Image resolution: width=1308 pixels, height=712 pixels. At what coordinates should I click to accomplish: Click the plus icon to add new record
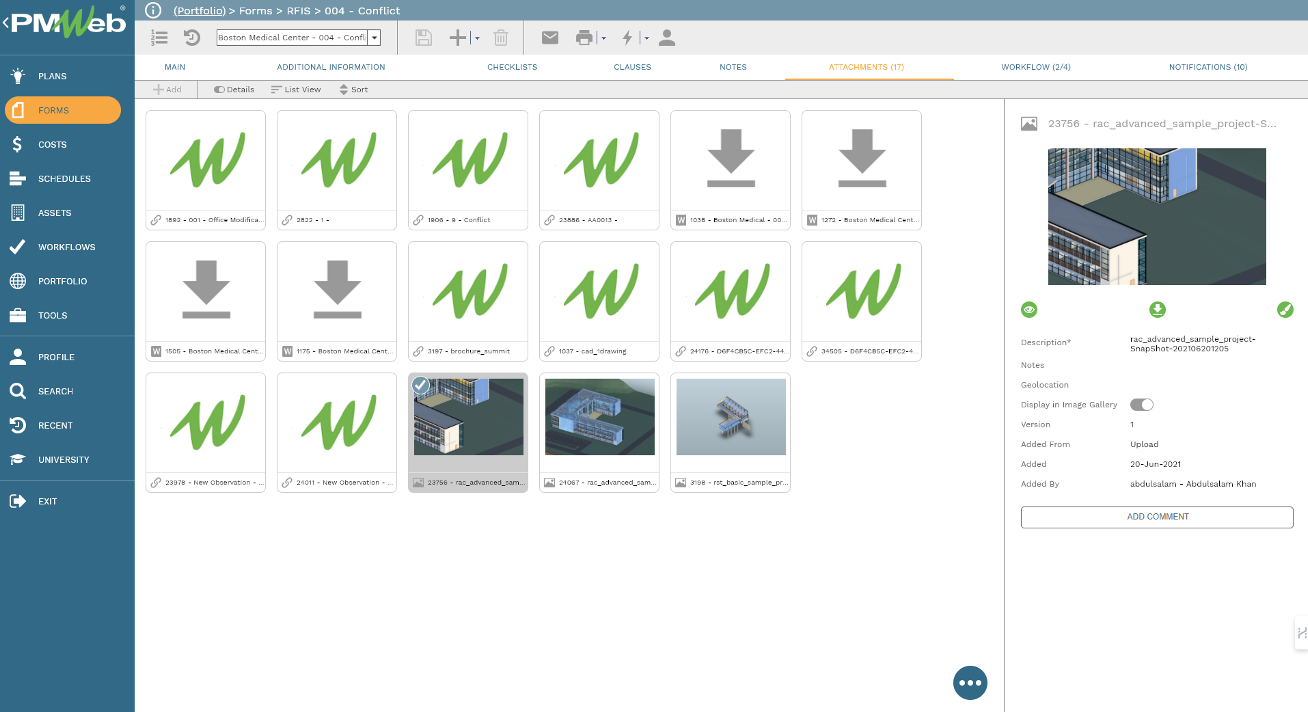coord(458,38)
